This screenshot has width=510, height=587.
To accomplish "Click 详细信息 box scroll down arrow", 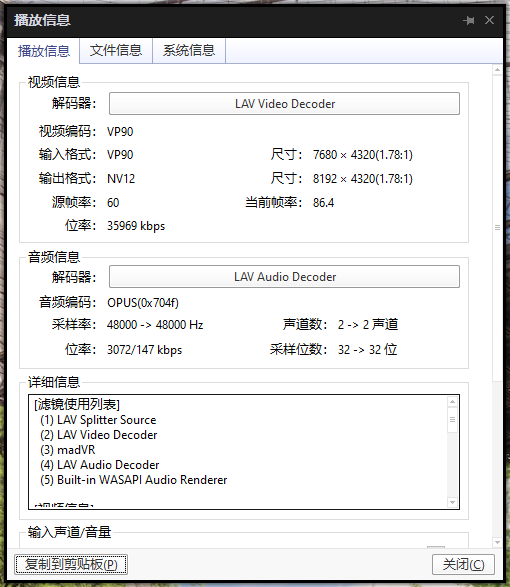I will point(452,502).
